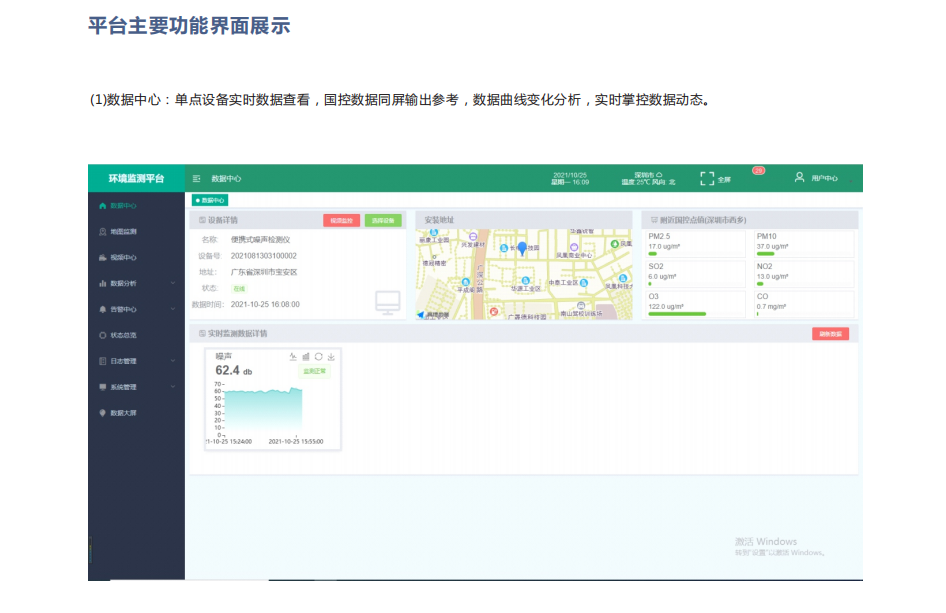Expand the 告警中心 chevron arrow
This screenshot has width=946, height=613.
pyautogui.click(x=173, y=309)
